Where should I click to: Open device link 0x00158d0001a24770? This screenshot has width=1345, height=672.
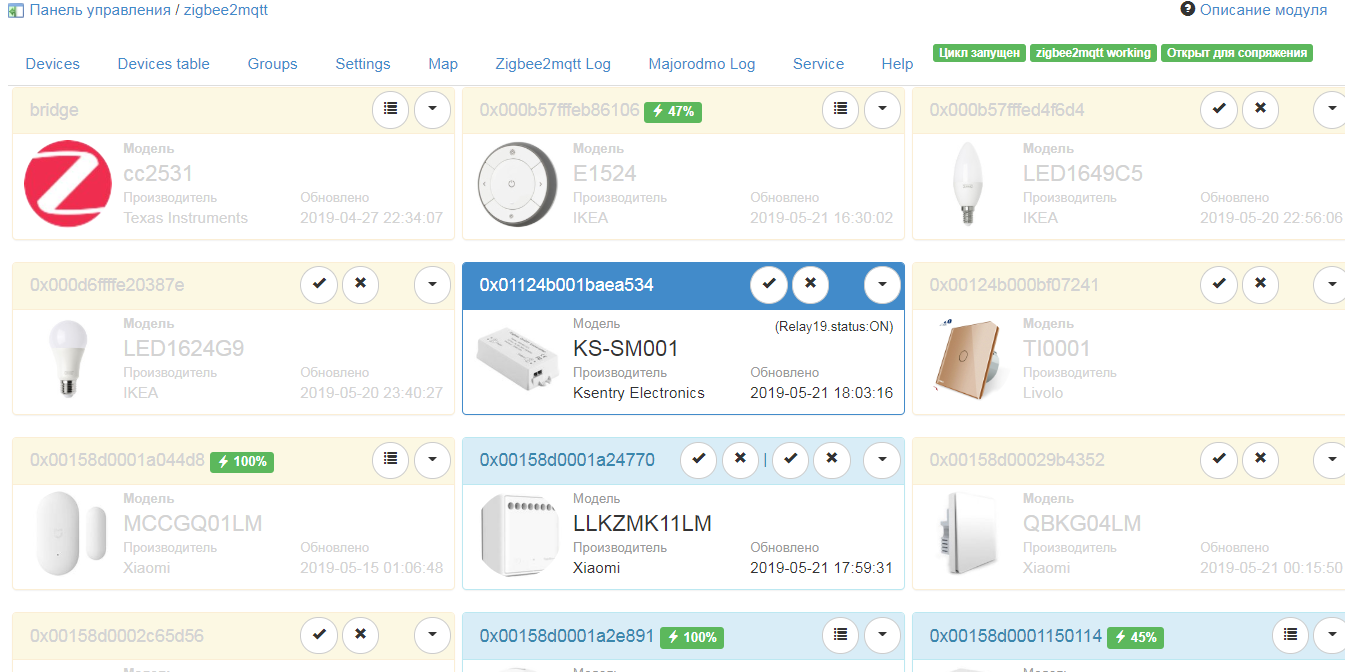[x=567, y=460]
